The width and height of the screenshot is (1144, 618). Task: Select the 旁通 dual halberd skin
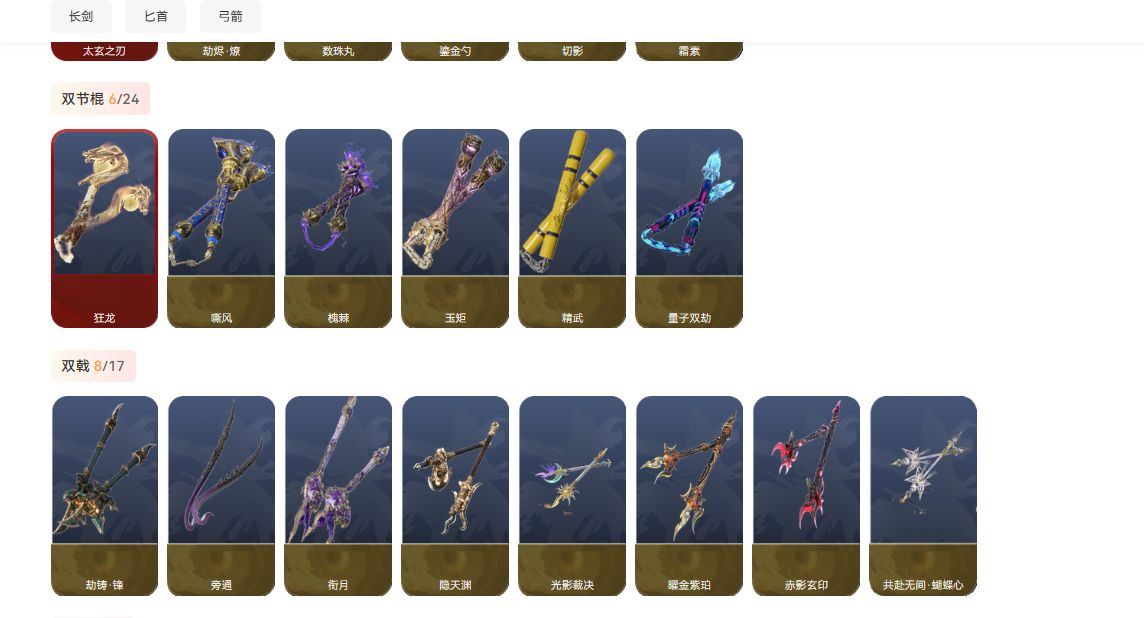pyautogui.click(x=221, y=495)
